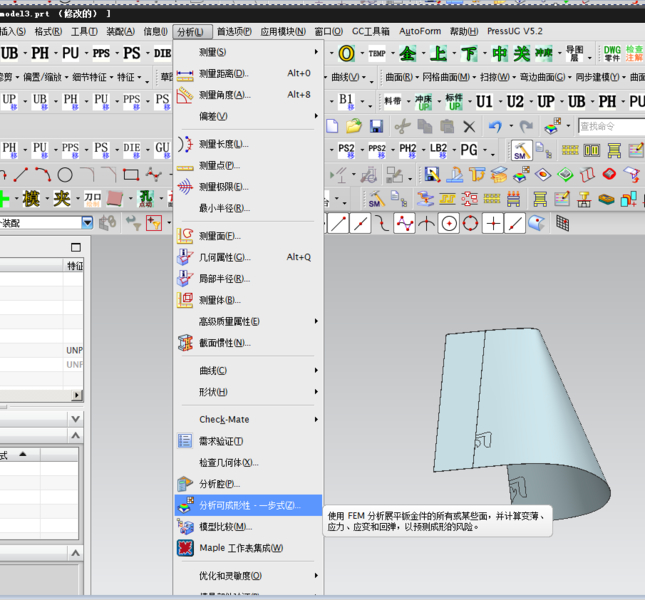Click the One-step Formability Analysis item
Image resolution: width=645 pixels, height=600 pixels.
[248, 505]
